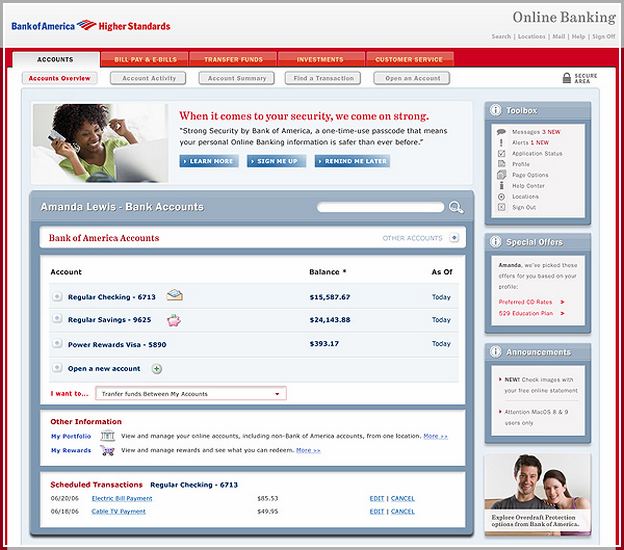Click the search magnifier icon beside Amanda Lewis

pyautogui.click(x=456, y=207)
